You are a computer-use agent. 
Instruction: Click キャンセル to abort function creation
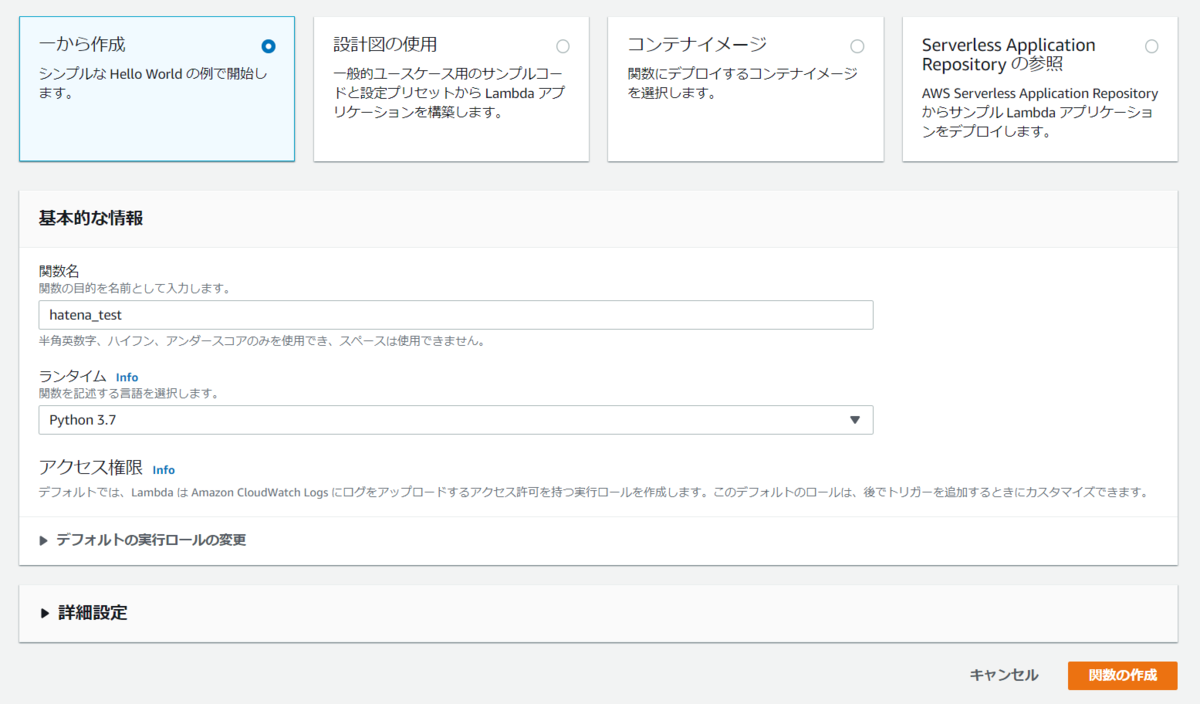[1003, 675]
